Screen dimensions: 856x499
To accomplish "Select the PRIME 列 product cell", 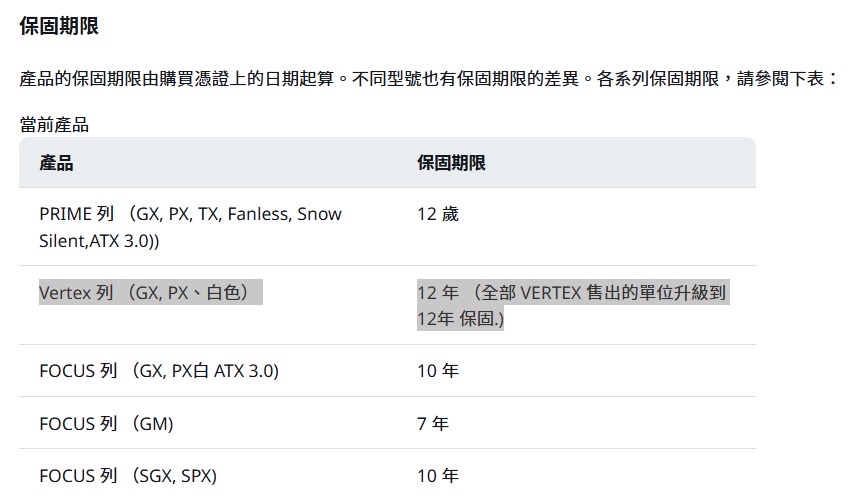I will (x=190, y=227).
